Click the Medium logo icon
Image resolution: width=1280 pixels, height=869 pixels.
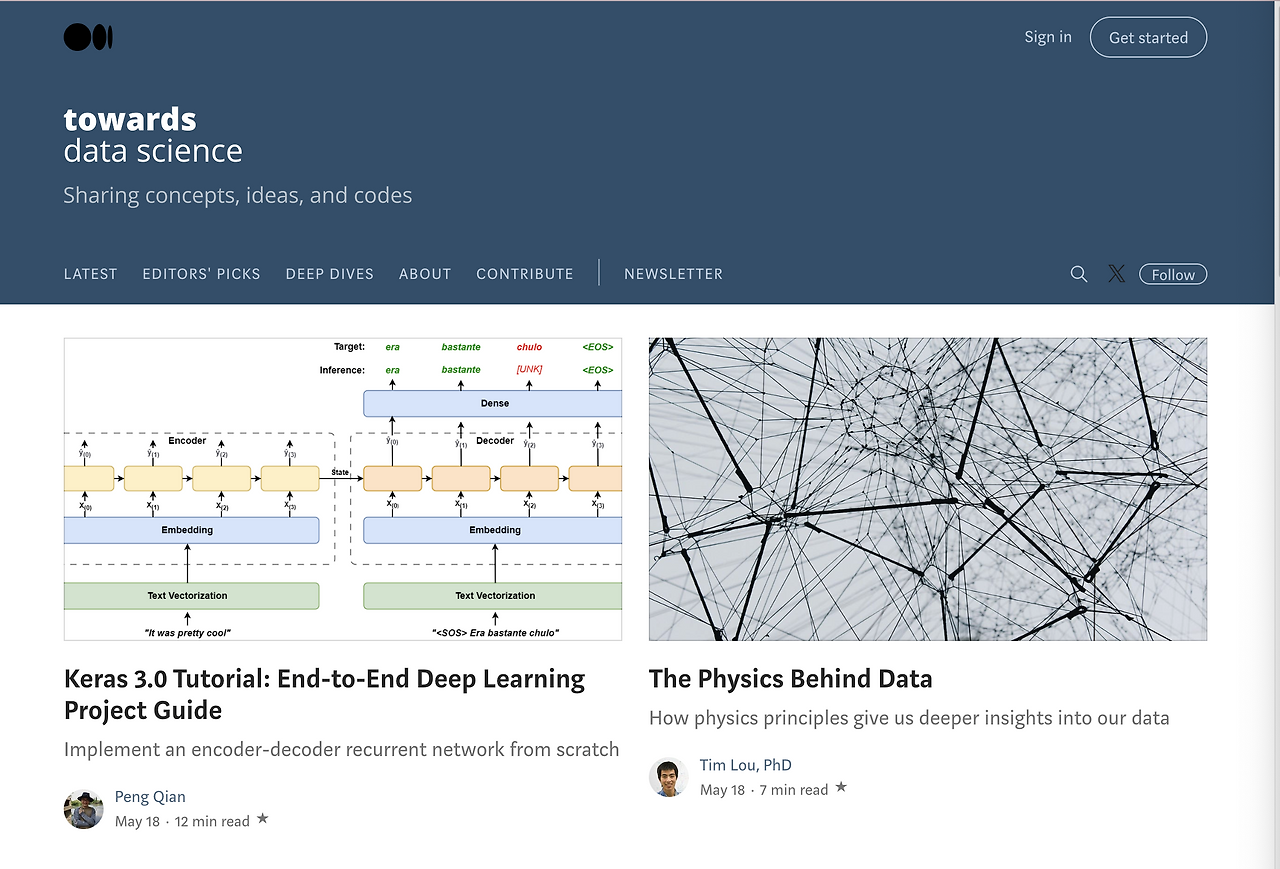[x=88, y=38]
